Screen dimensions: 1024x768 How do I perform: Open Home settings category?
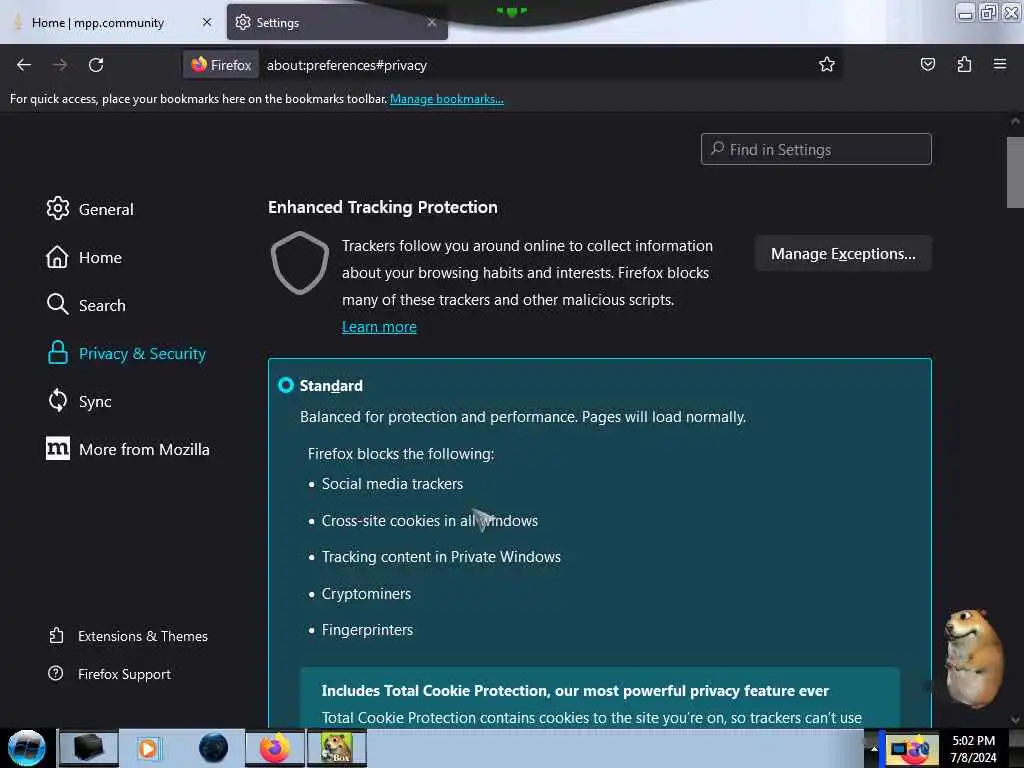pyautogui.click(x=84, y=257)
